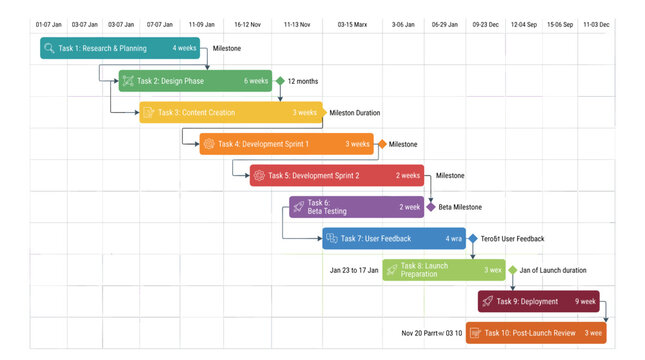Viewport: 645px width, 360px height.
Task: Select the Task 5: Development Sprint 2 bar
Action: pos(336,175)
